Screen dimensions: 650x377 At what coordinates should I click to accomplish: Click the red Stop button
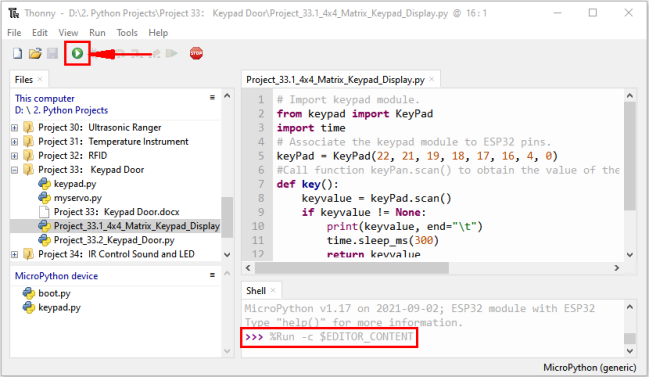[x=196, y=54]
